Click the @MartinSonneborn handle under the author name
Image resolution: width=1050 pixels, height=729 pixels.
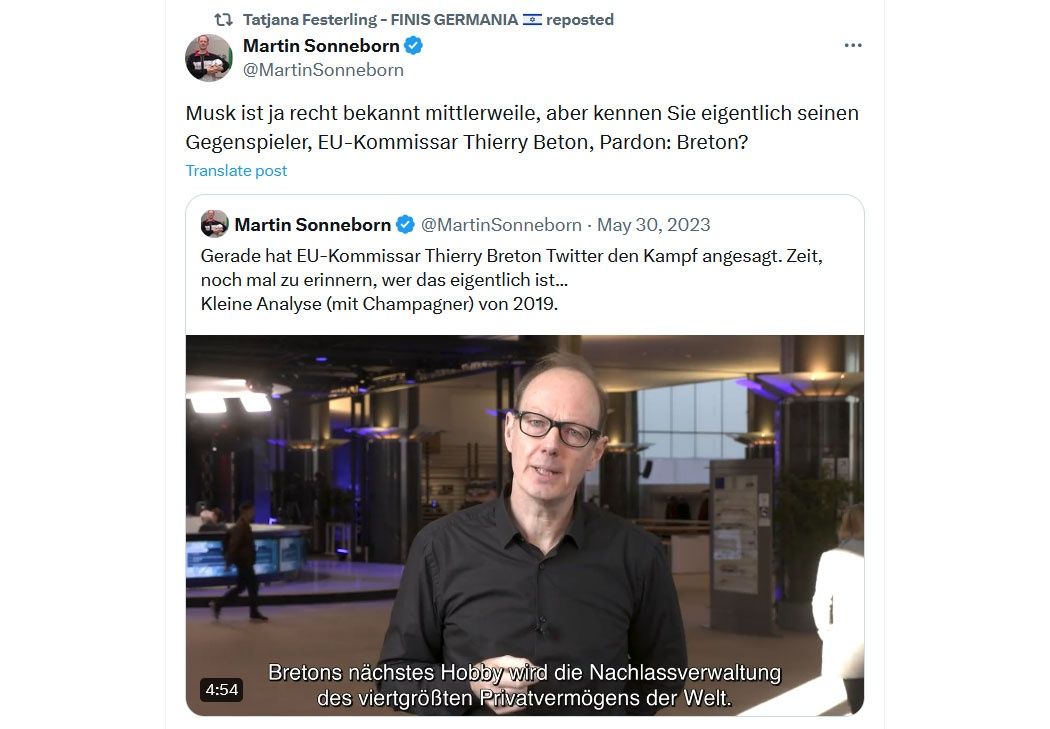323,70
